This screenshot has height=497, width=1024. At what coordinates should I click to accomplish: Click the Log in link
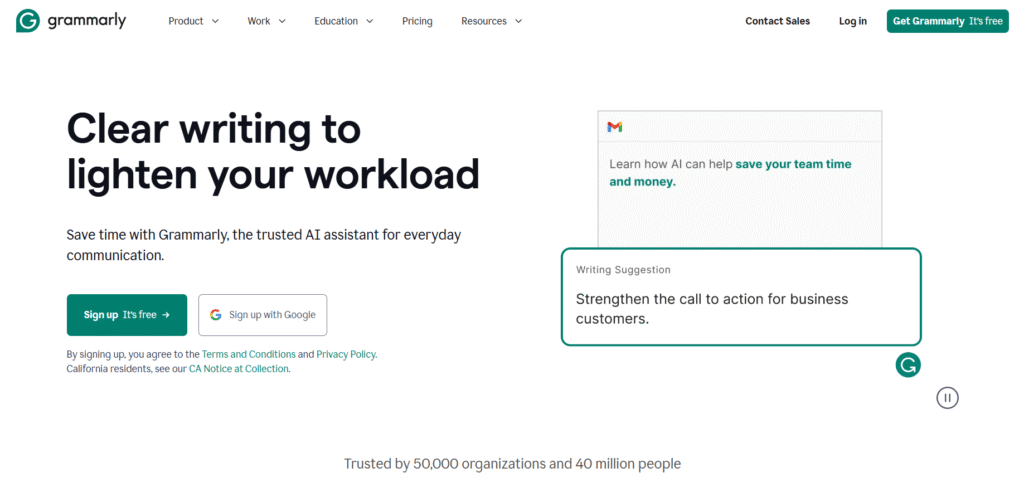[853, 21]
